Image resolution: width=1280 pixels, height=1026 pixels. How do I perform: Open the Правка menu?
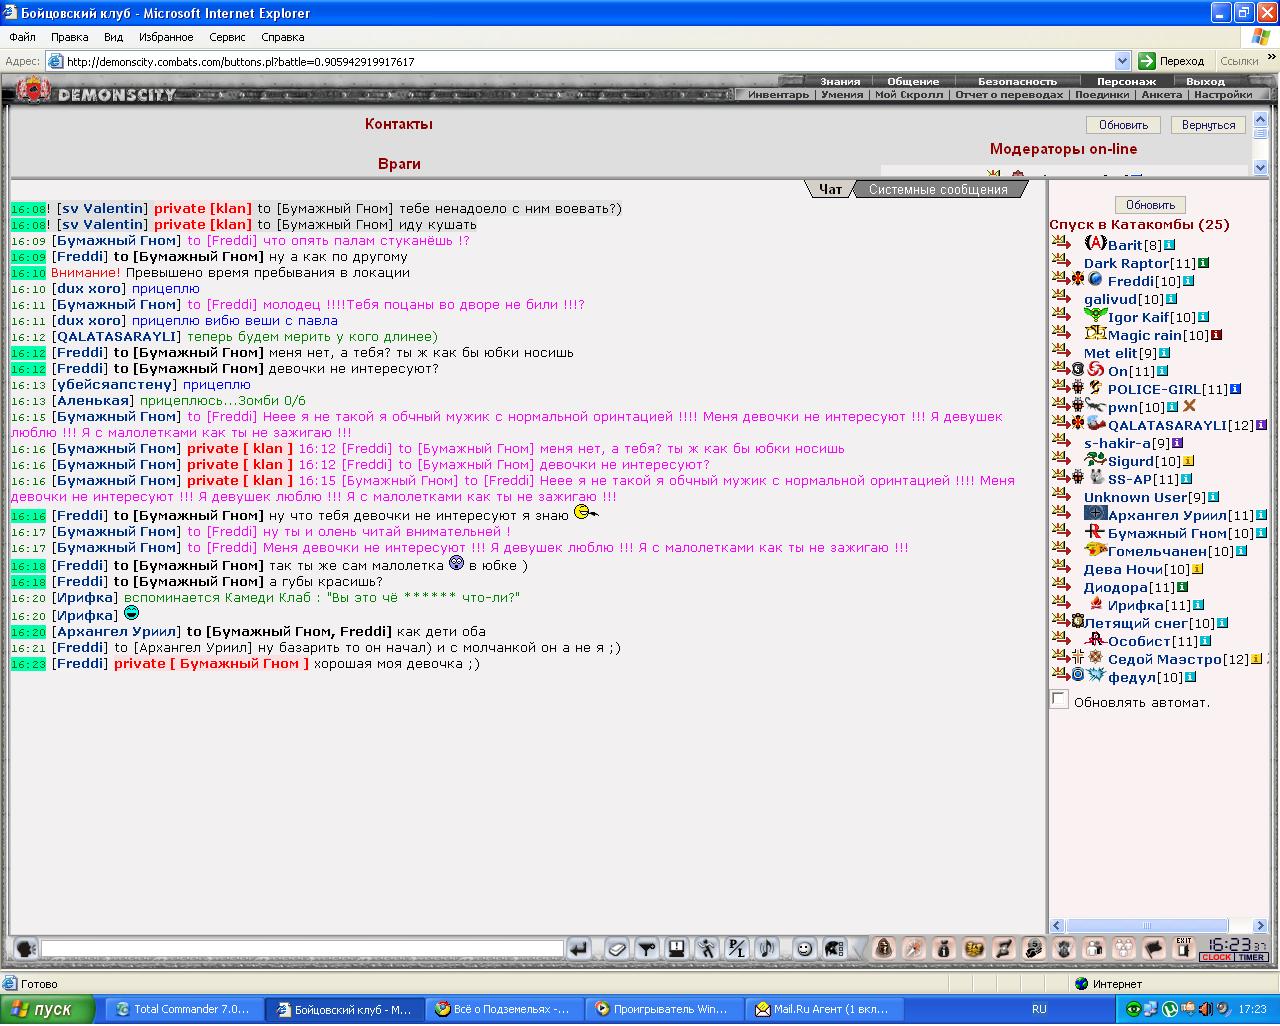70,37
